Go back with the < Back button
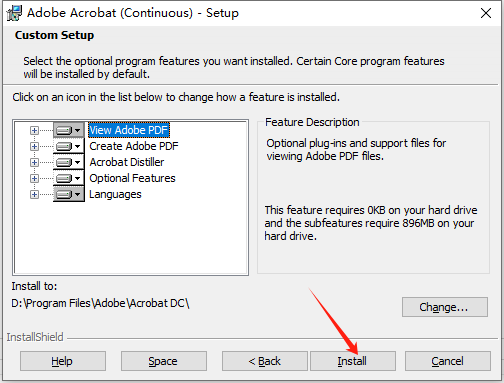This screenshot has height=383, width=504. click(265, 361)
